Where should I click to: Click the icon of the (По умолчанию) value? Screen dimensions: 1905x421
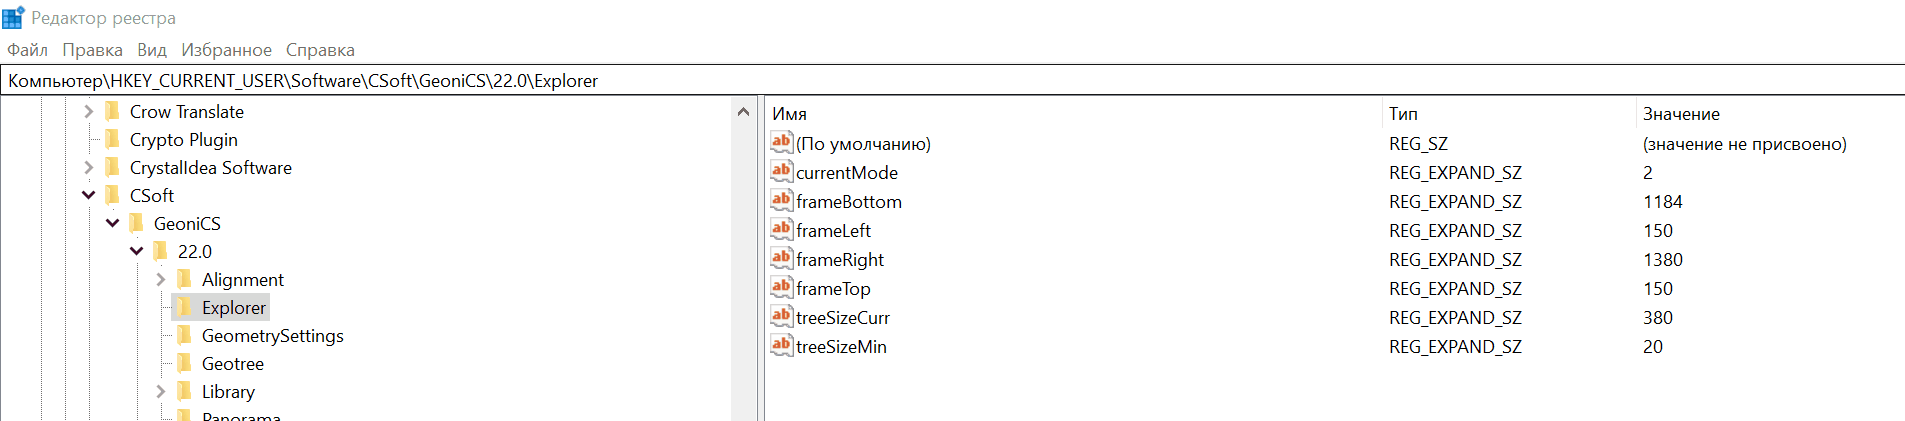point(781,143)
